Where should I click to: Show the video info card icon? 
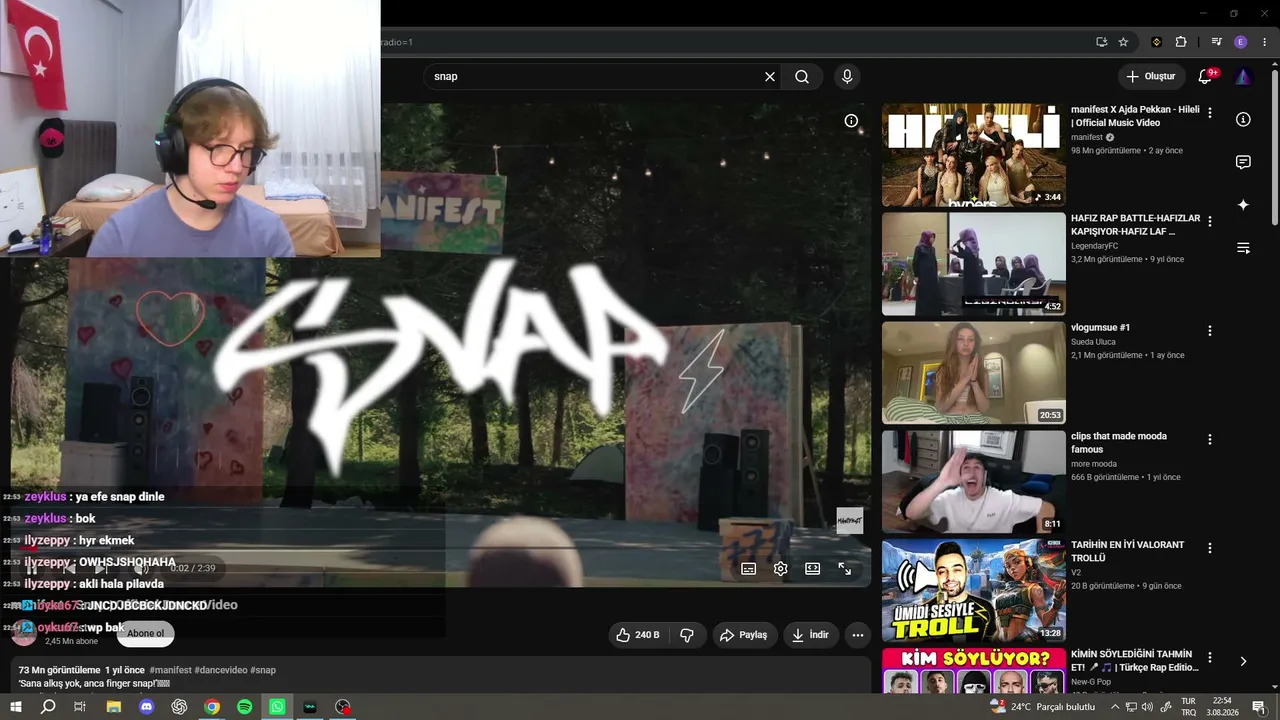click(x=851, y=121)
